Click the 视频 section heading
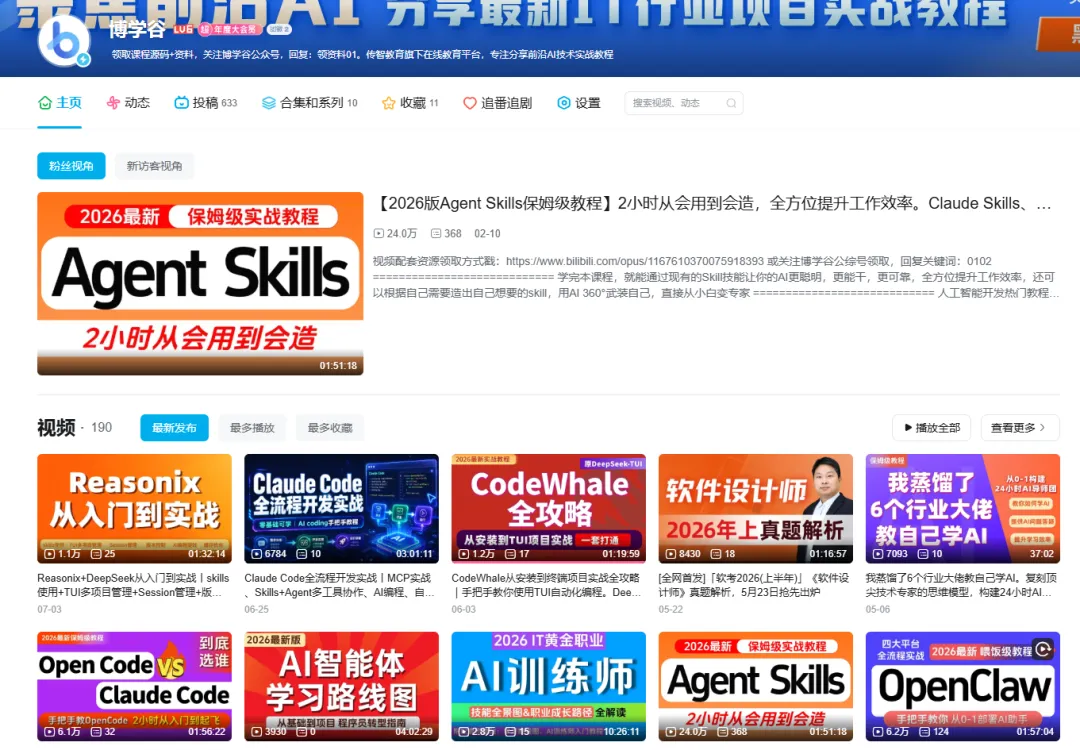This screenshot has width=1080, height=750. pos(56,428)
